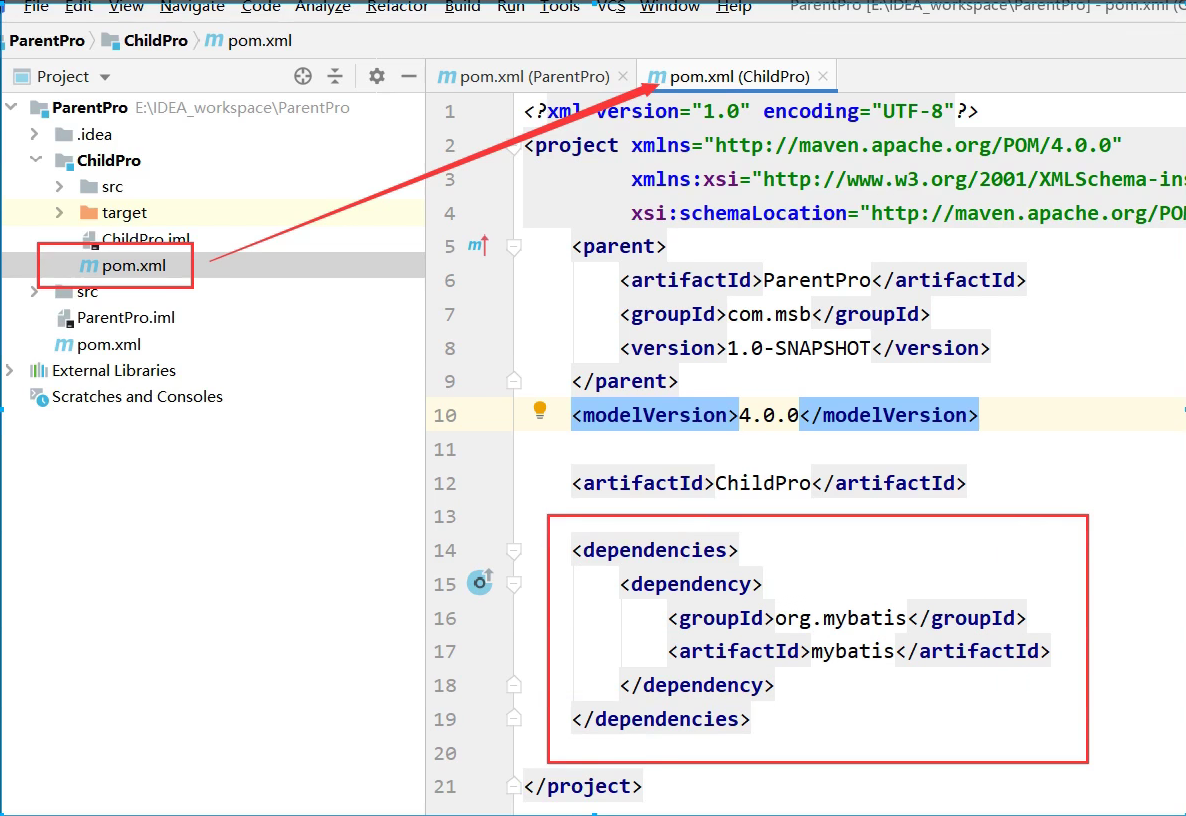This screenshot has height=816, width=1186.
Task: Click the yellow intention light bulb
Action: [539, 410]
